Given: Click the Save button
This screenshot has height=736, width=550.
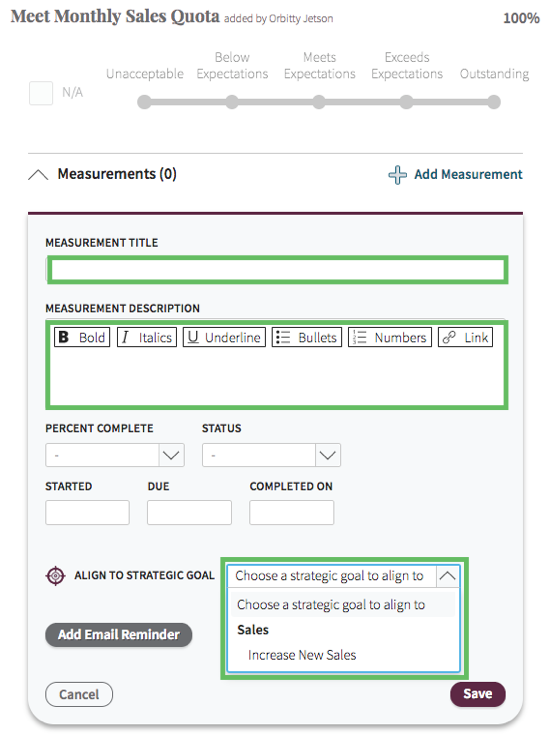Looking at the screenshot, I should click(478, 694).
